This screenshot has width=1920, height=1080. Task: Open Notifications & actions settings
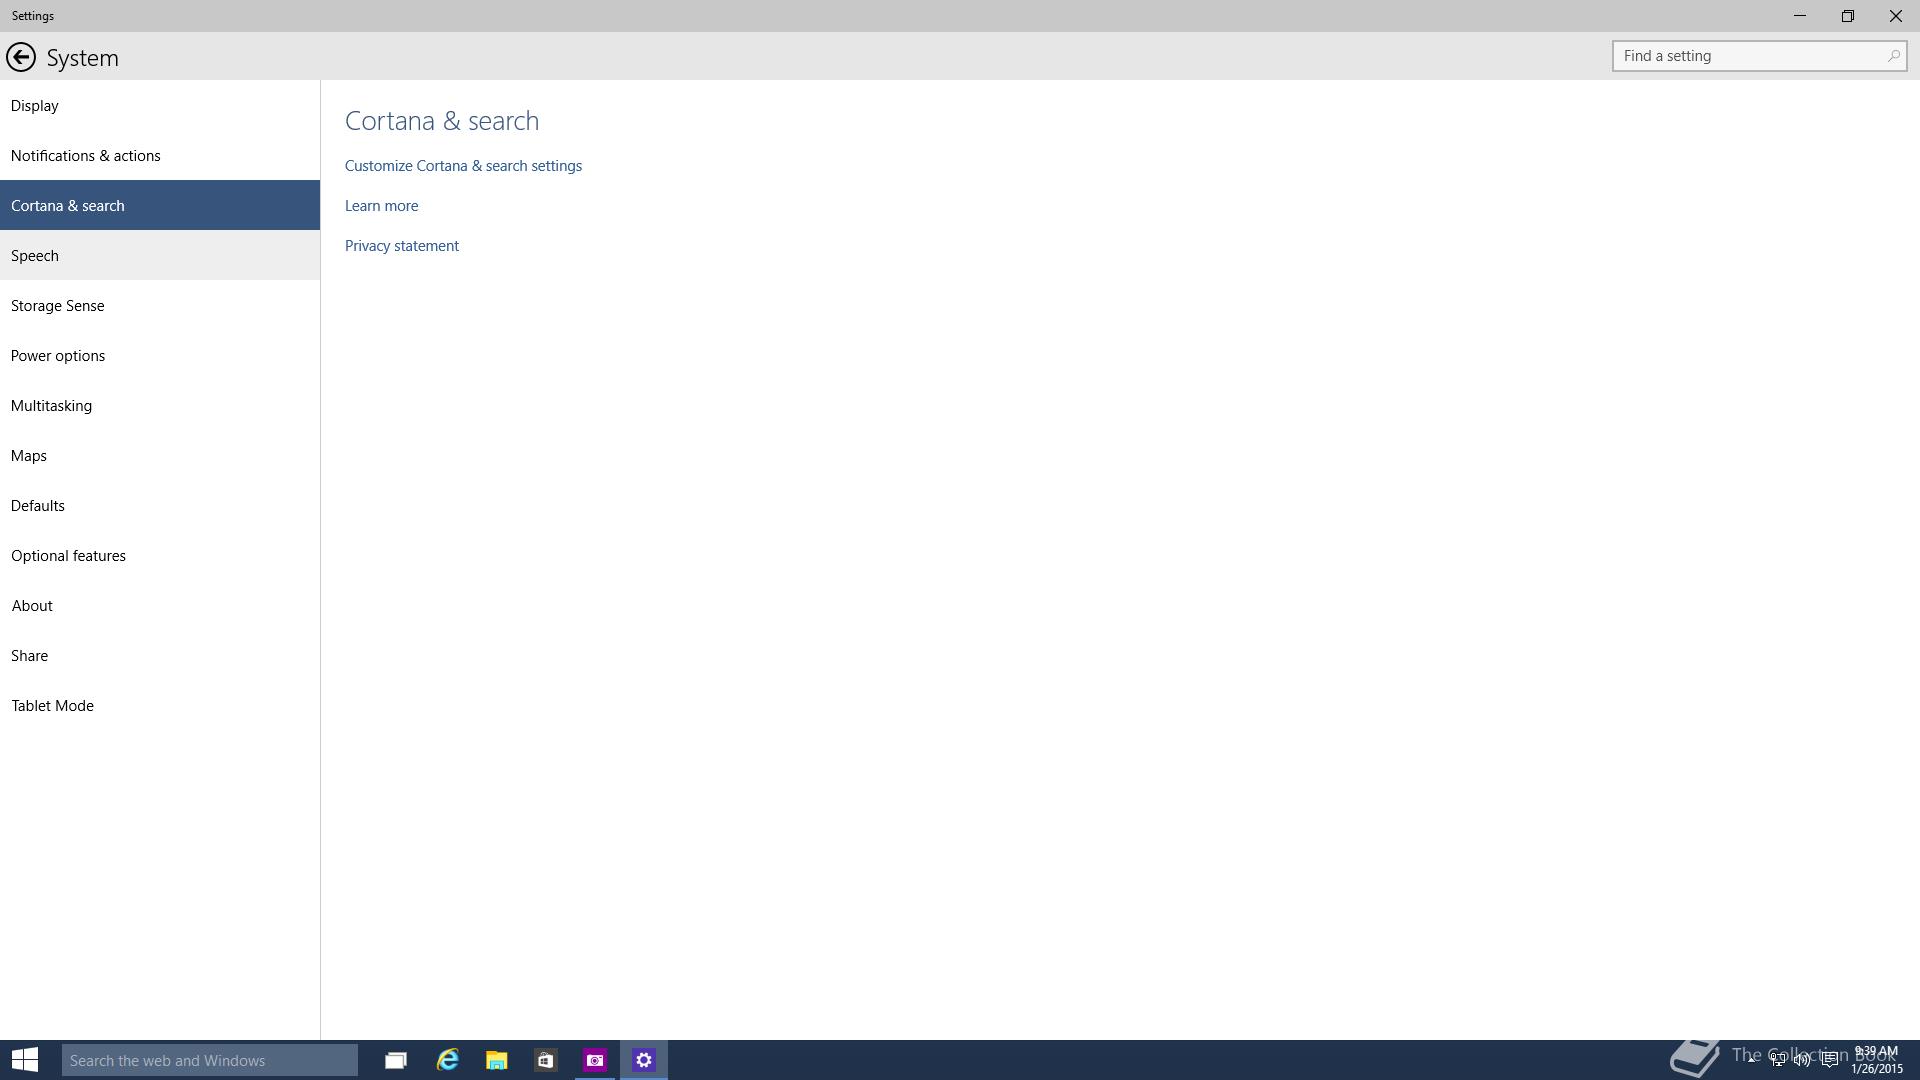[x=160, y=155]
